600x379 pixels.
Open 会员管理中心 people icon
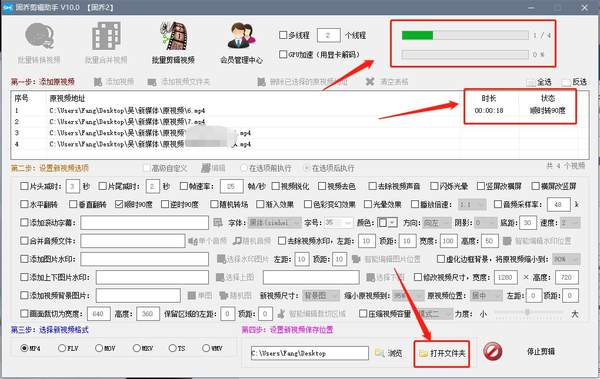pos(241,36)
